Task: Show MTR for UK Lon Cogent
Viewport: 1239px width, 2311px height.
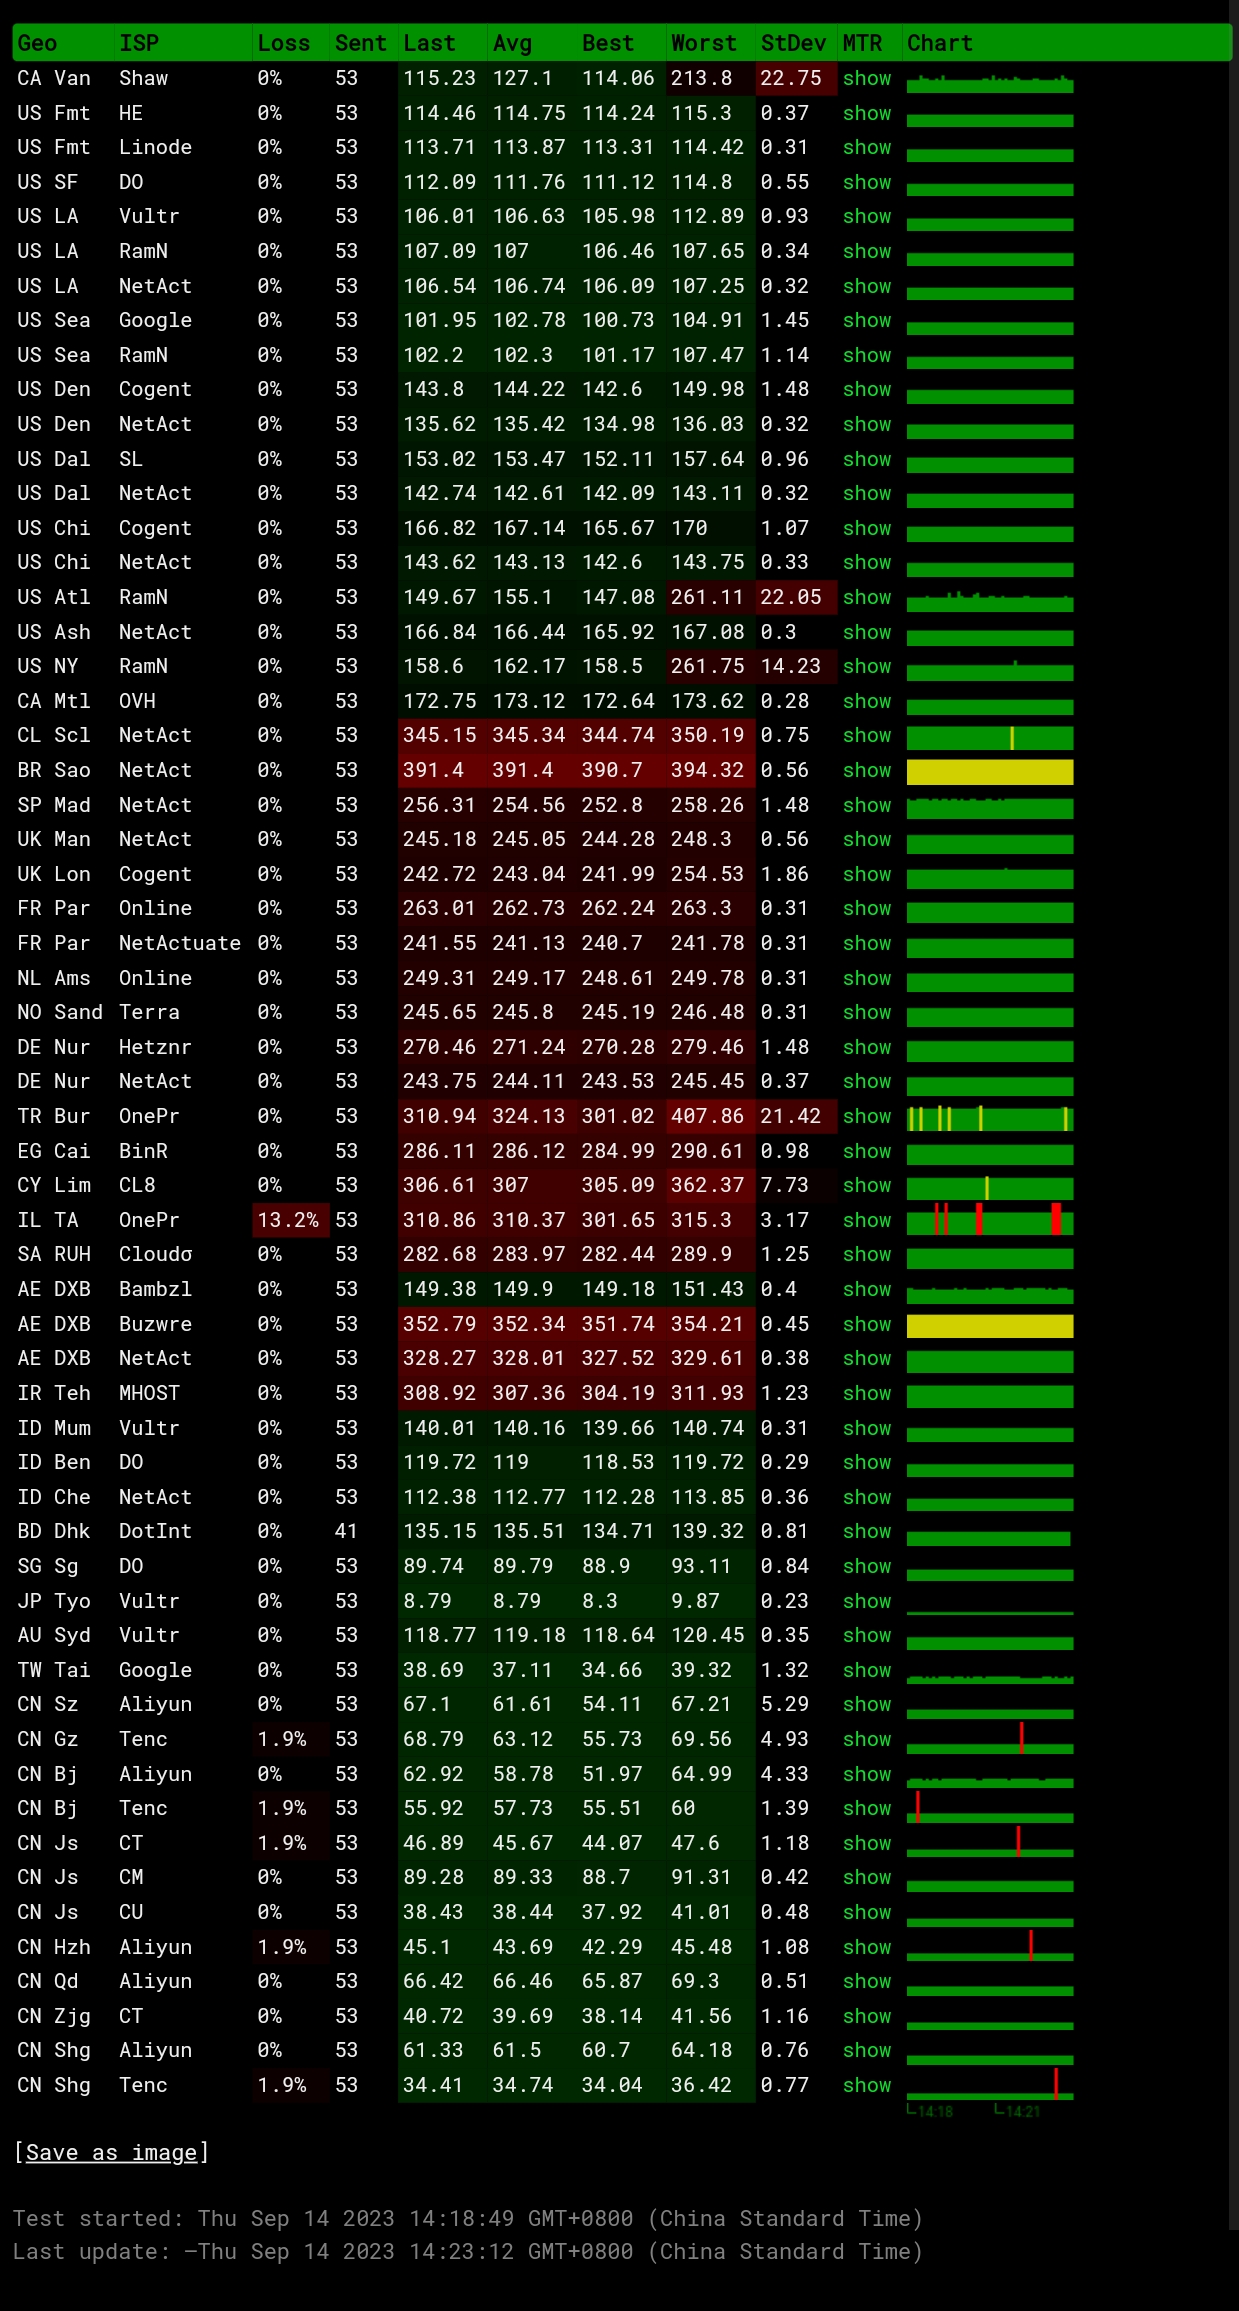Action: (x=866, y=874)
